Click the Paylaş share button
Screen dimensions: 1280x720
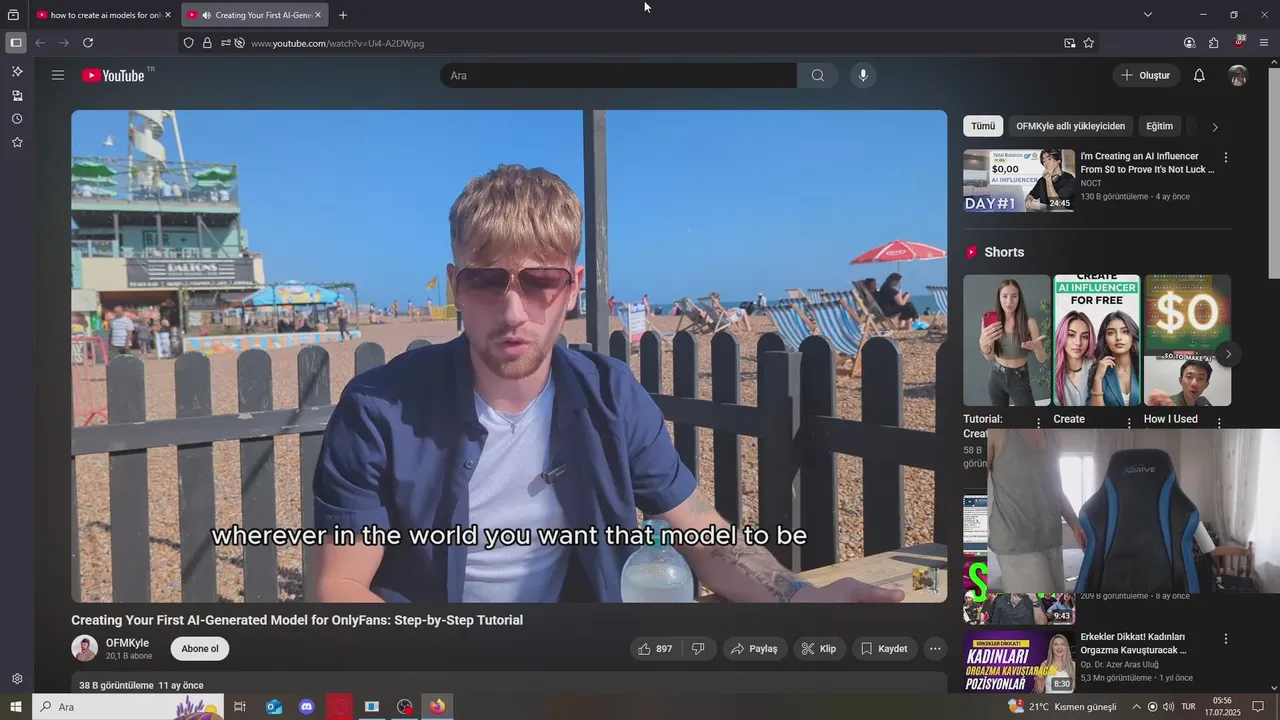click(755, 649)
